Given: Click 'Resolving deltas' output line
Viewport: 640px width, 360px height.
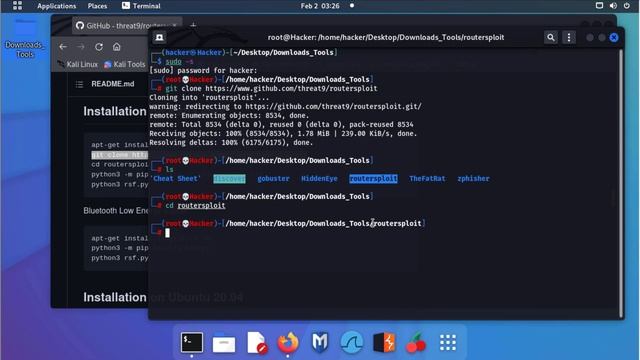Looking at the screenshot, I should 231,143.
